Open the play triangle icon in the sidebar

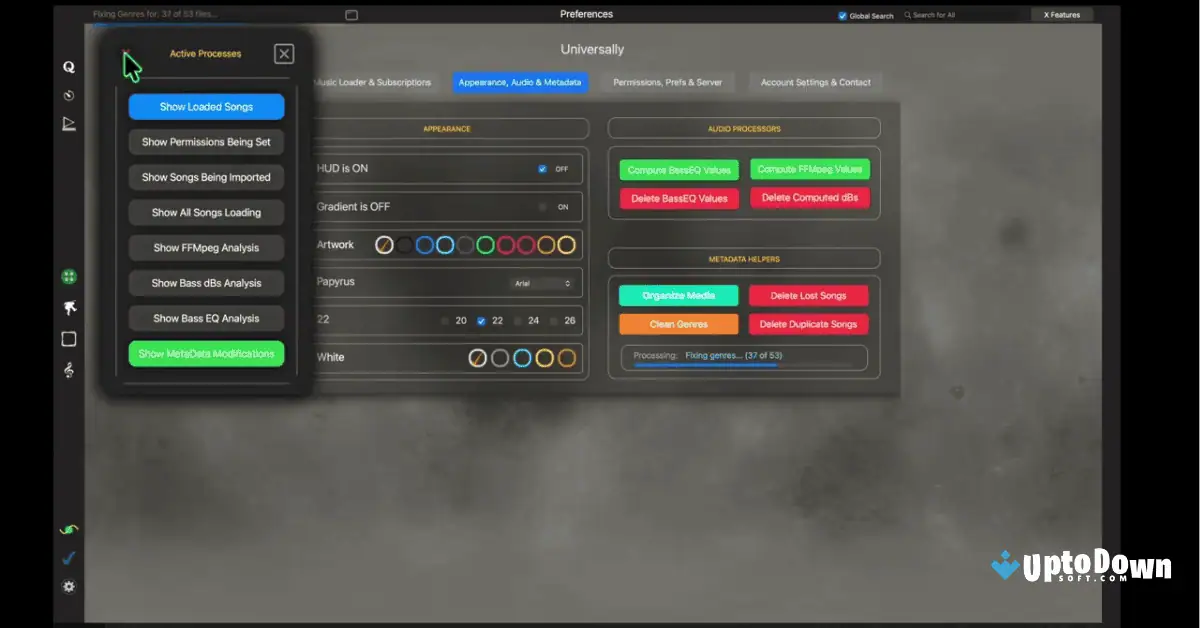pyautogui.click(x=68, y=123)
